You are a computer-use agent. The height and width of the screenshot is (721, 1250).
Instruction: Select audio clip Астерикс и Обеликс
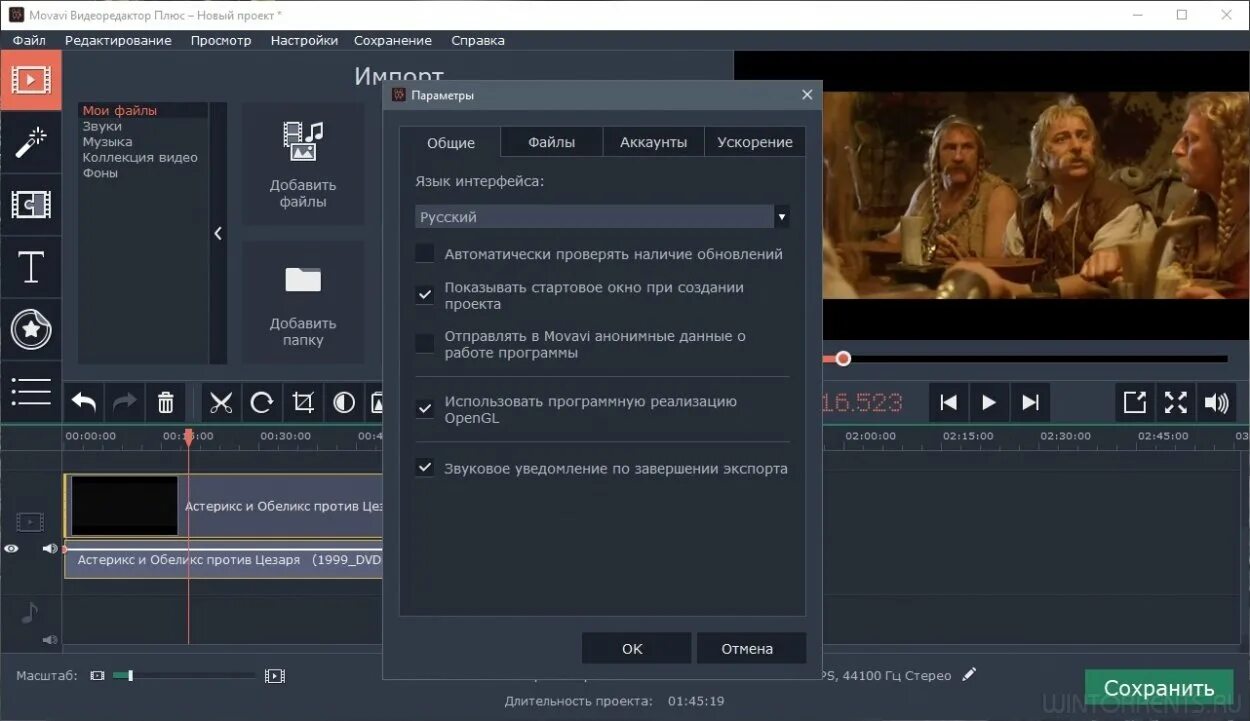(223, 560)
